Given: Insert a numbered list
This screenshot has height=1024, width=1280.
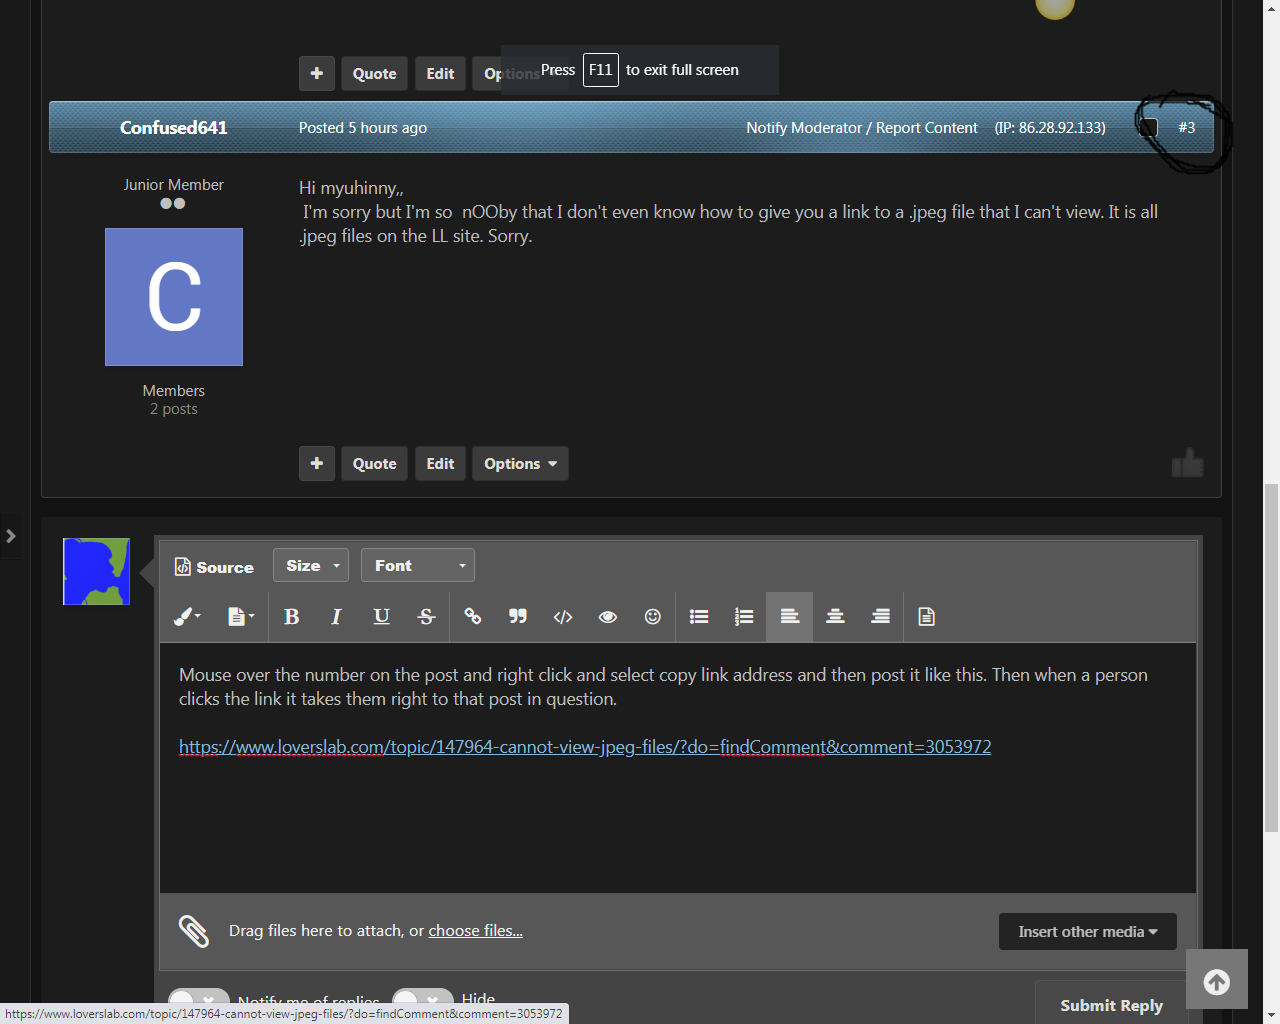Looking at the screenshot, I should click(744, 617).
